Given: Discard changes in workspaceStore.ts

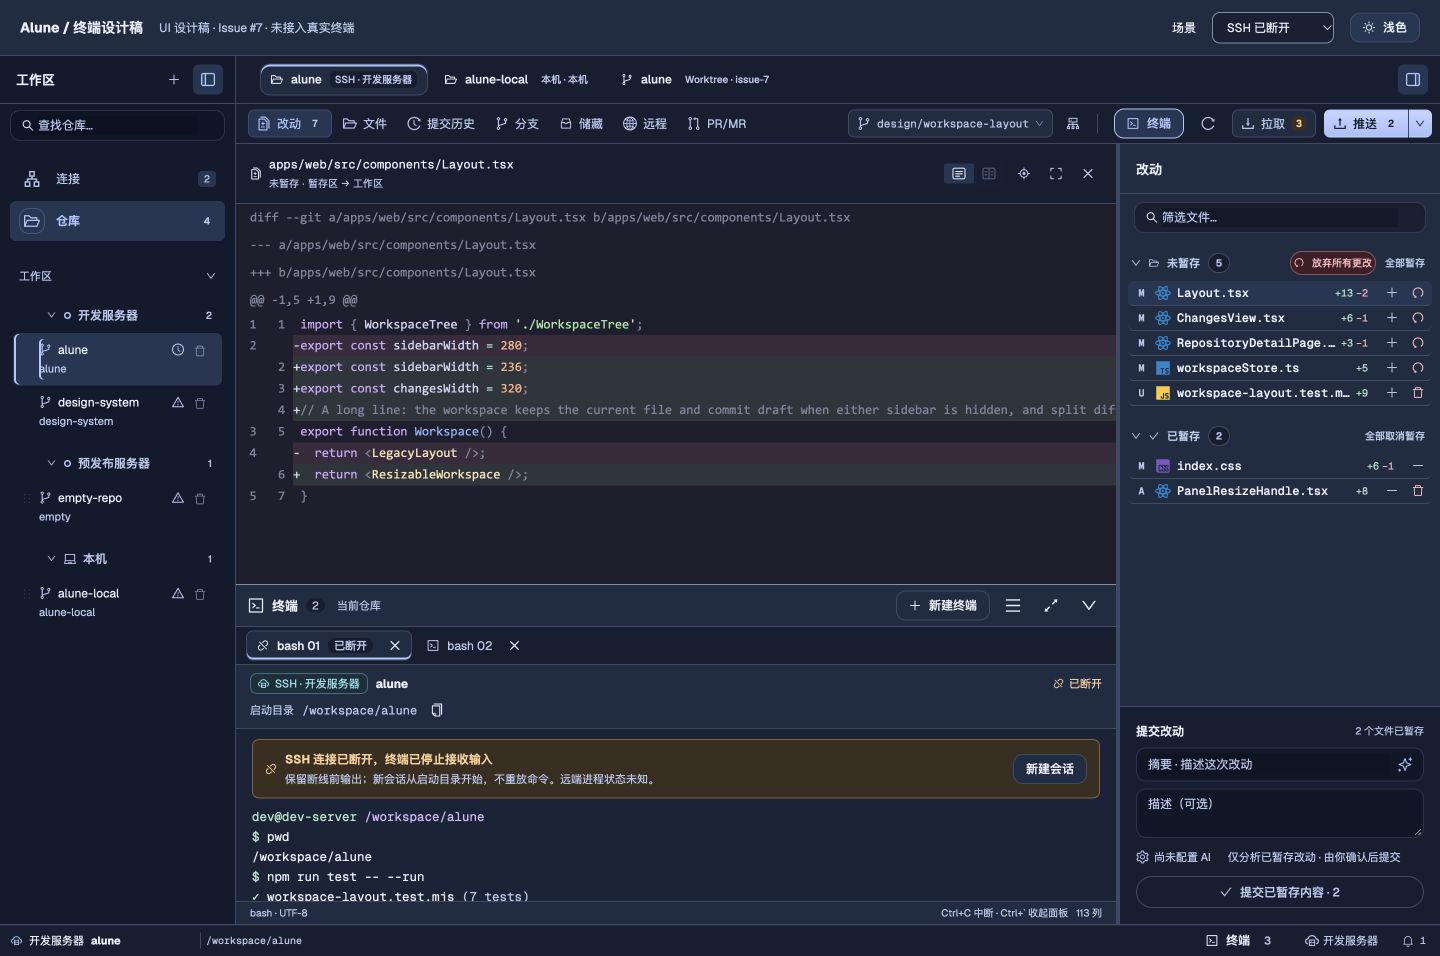Looking at the screenshot, I should coord(1418,368).
